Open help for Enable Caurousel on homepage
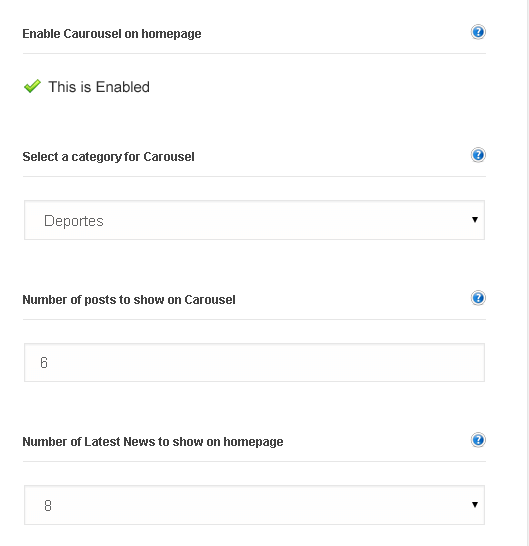This screenshot has height=546, width=529. point(478,32)
